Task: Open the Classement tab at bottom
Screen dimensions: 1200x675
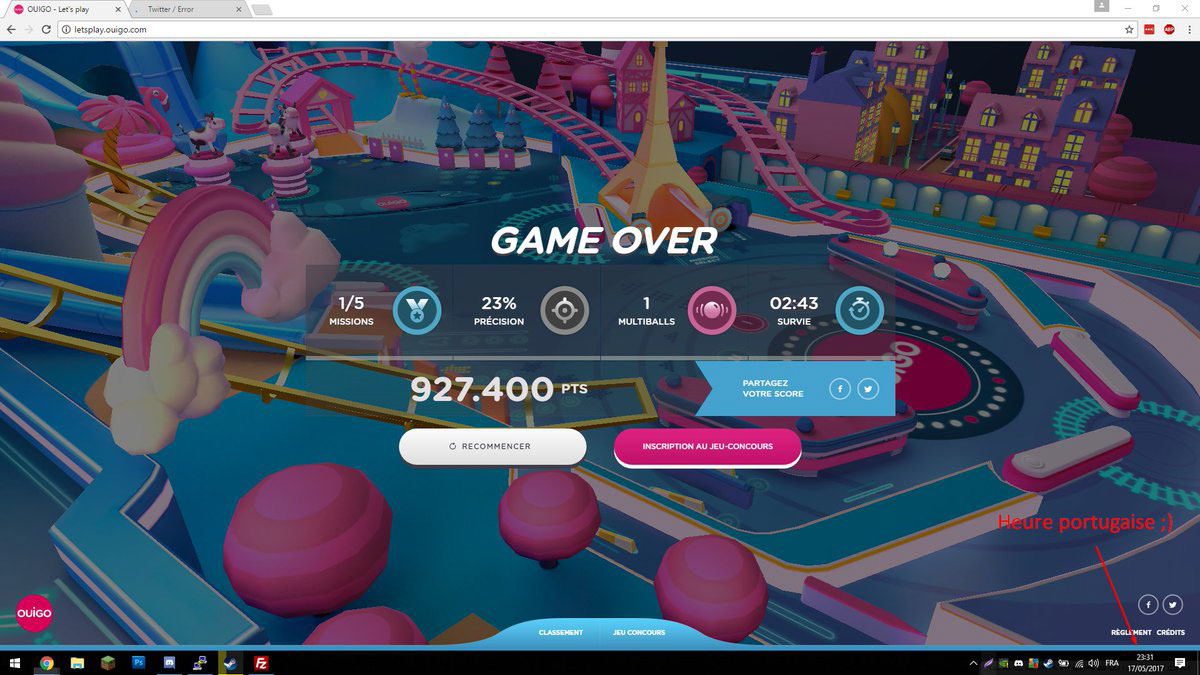Action: [x=560, y=632]
